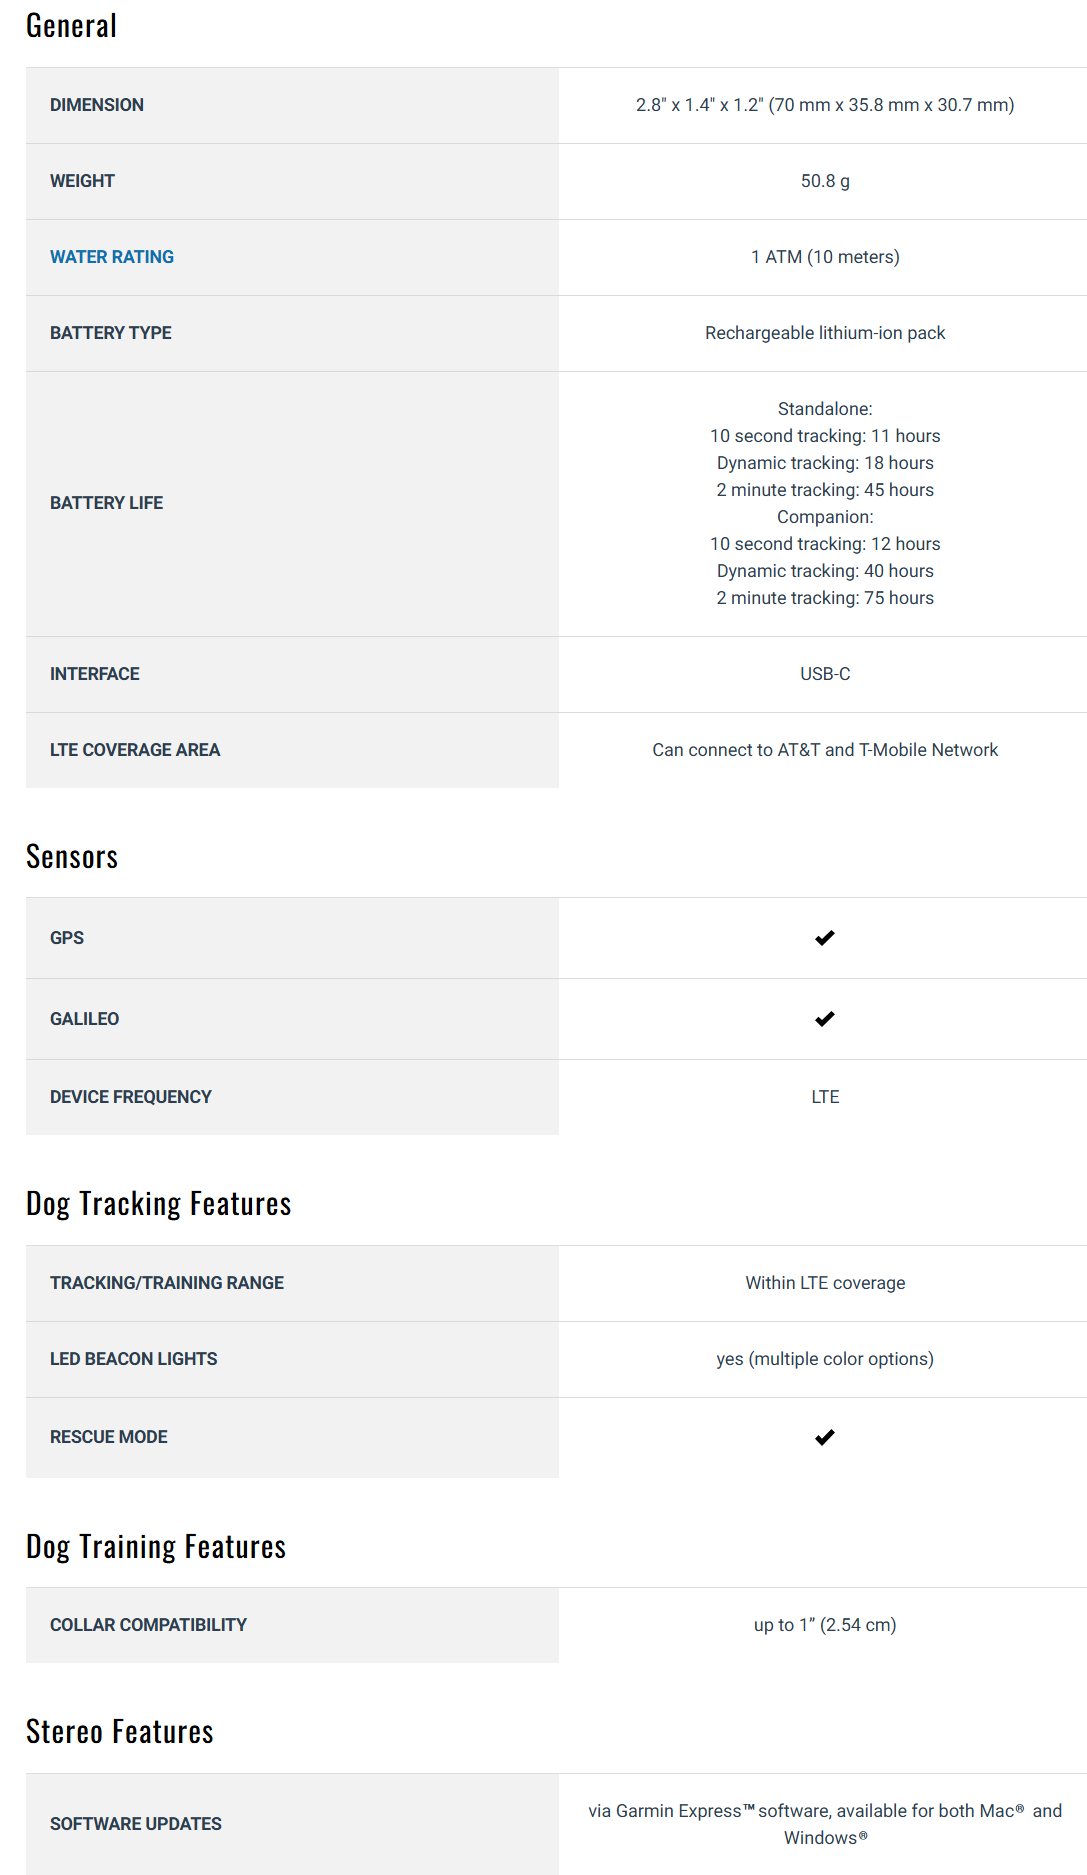Screen dimensions: 1087x1875
Task: Click the Rechargeable lithium-ion pack text
Action: point(825,333)
